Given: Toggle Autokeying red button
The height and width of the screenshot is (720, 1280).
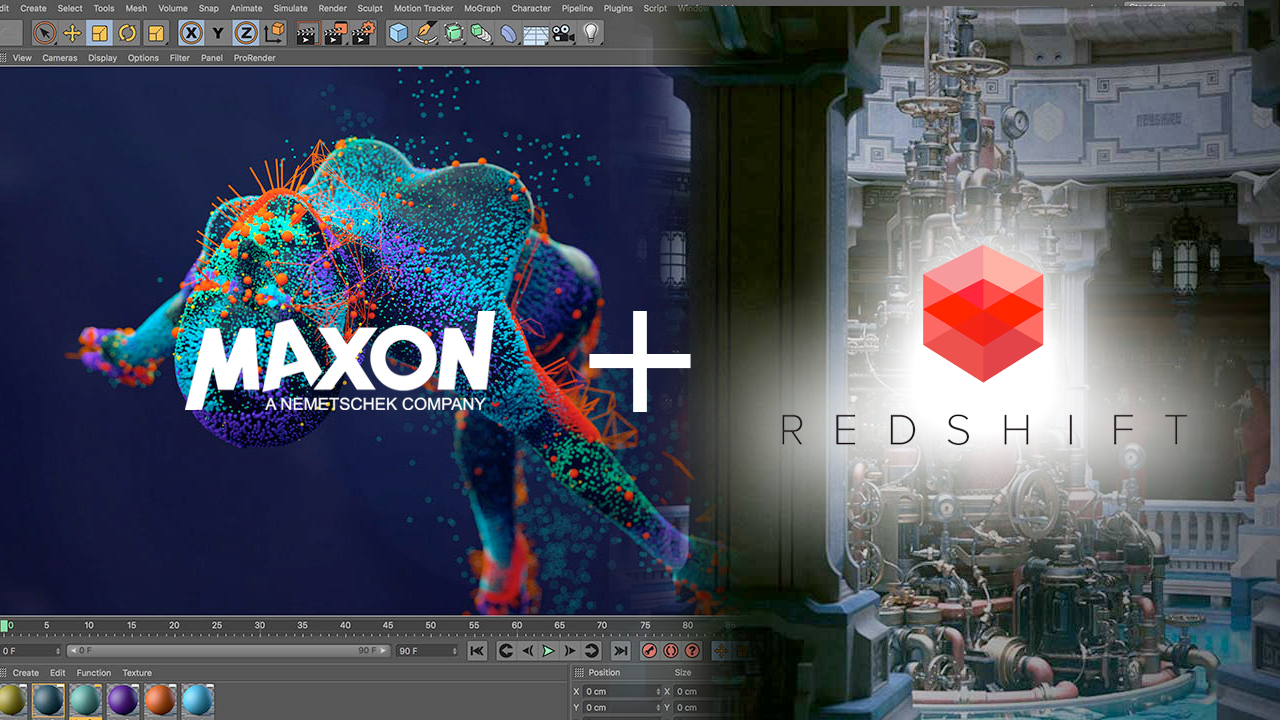Looking at the screenshot, I should point(670,651).
